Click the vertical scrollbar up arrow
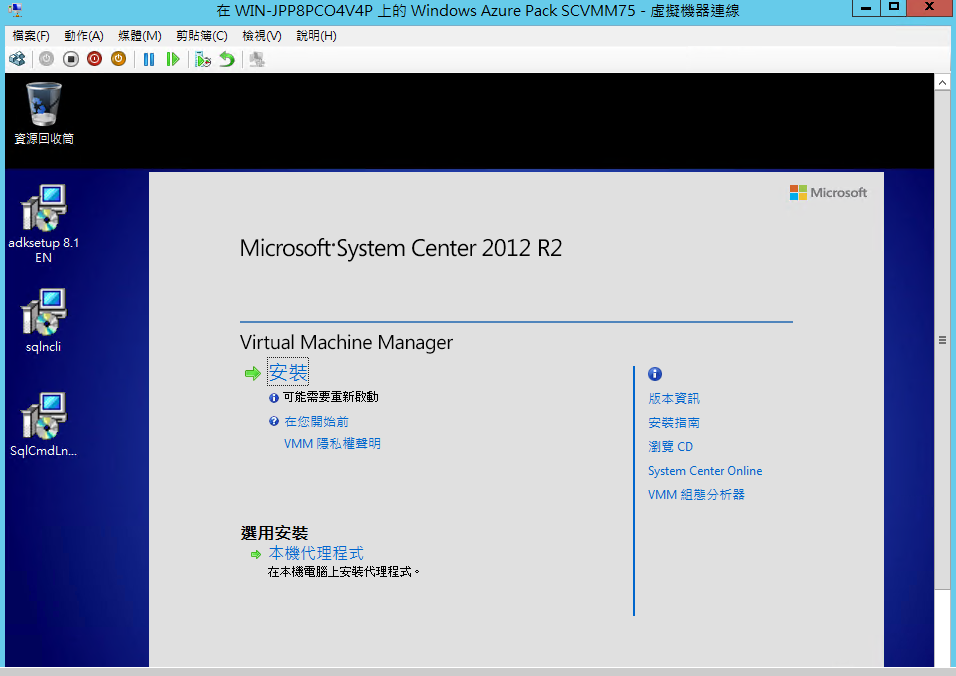This screenshot has width=956, height=676. click(x=942, y=82)
